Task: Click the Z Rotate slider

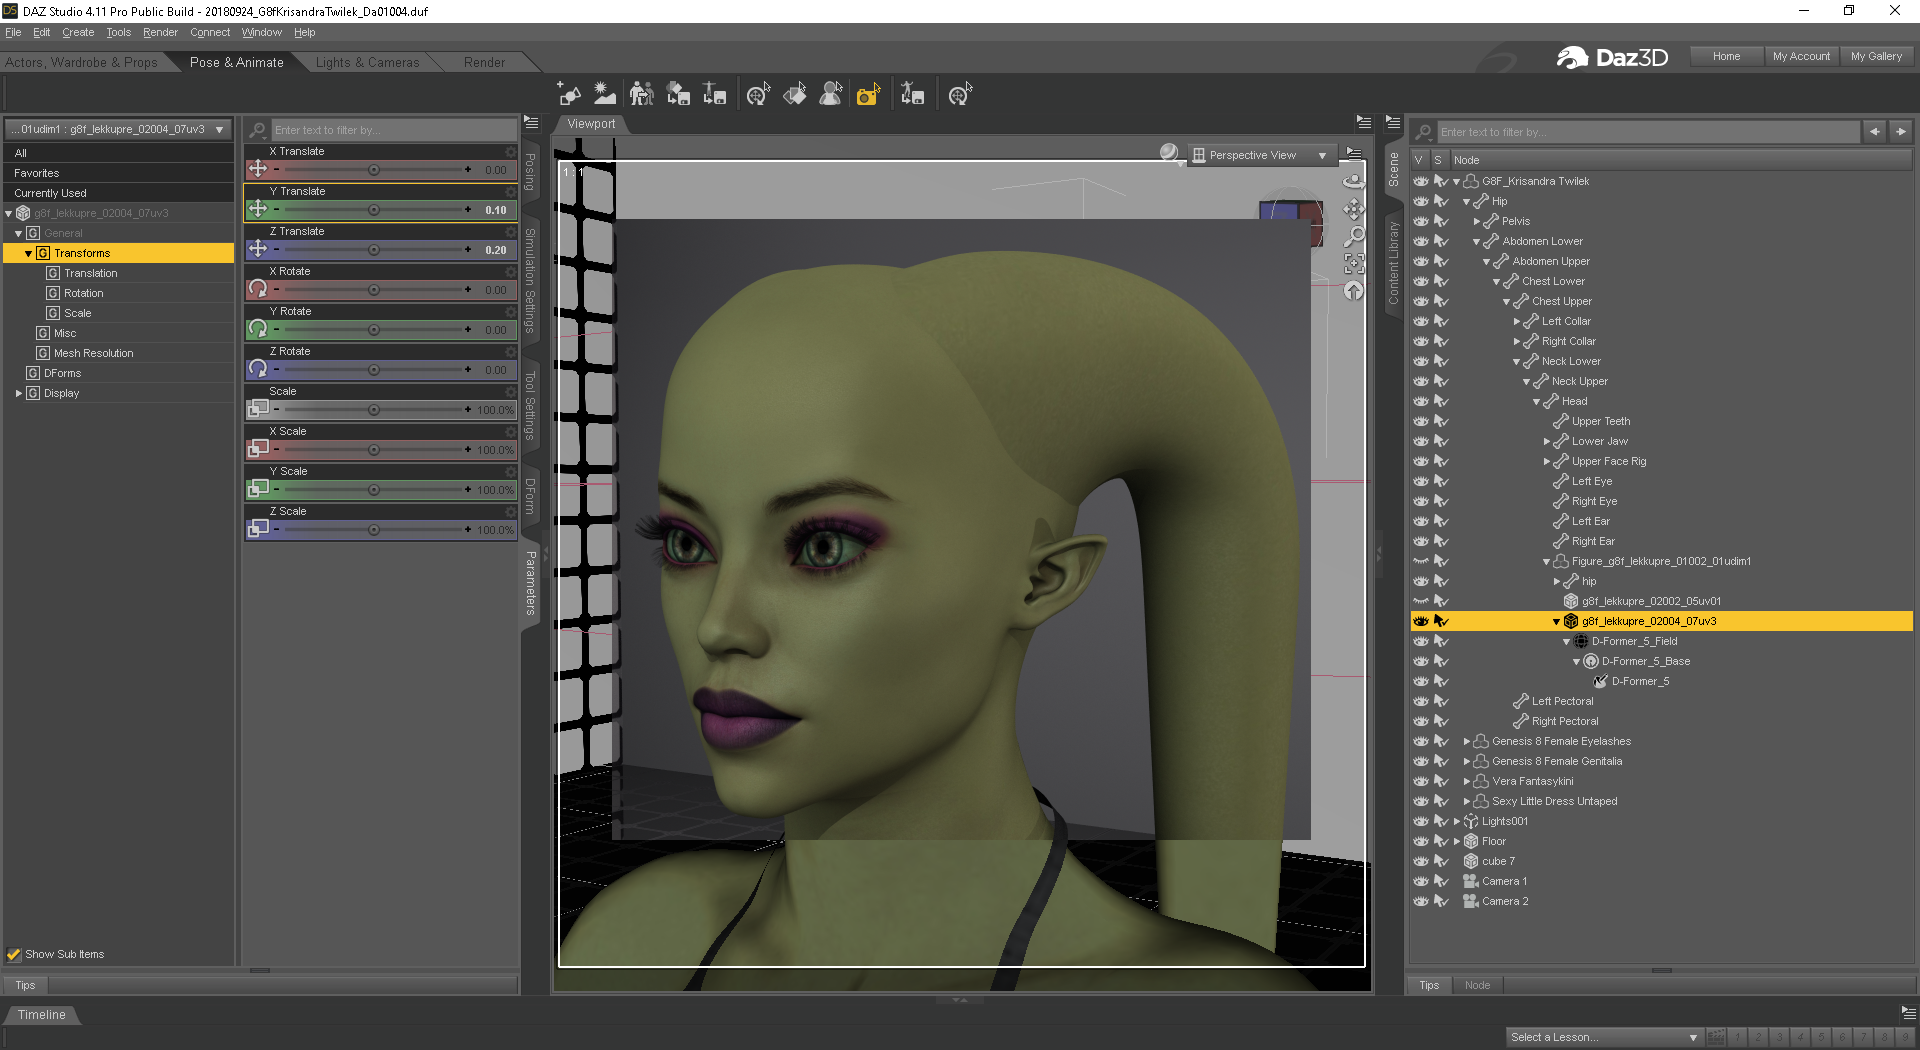Action: pyautogui.click(x=372, y=370)
